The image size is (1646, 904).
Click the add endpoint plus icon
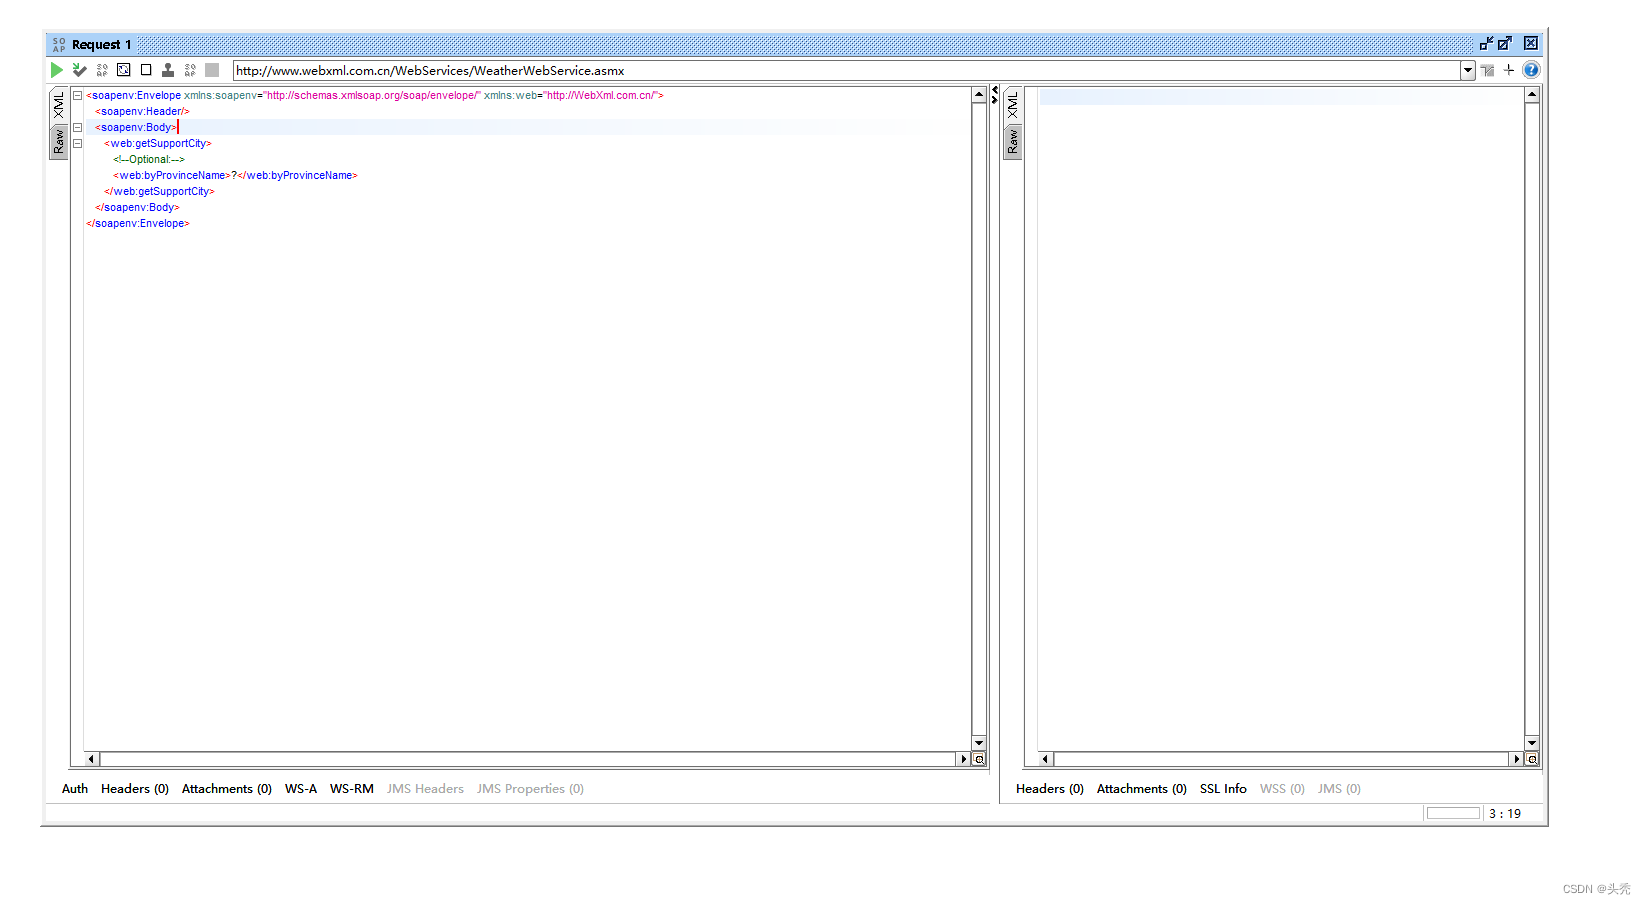click(x=1509, y=70)
